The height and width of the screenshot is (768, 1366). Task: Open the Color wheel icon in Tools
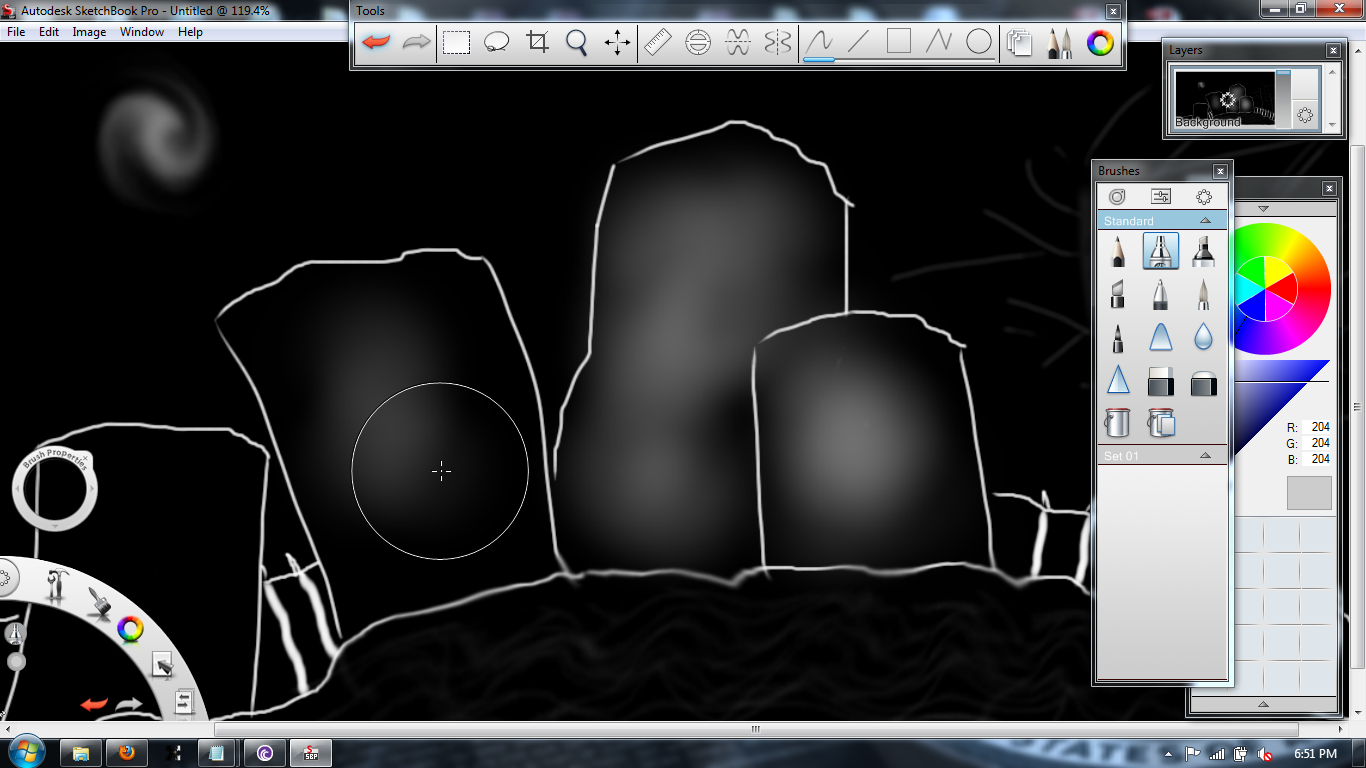click(1100, 43)
